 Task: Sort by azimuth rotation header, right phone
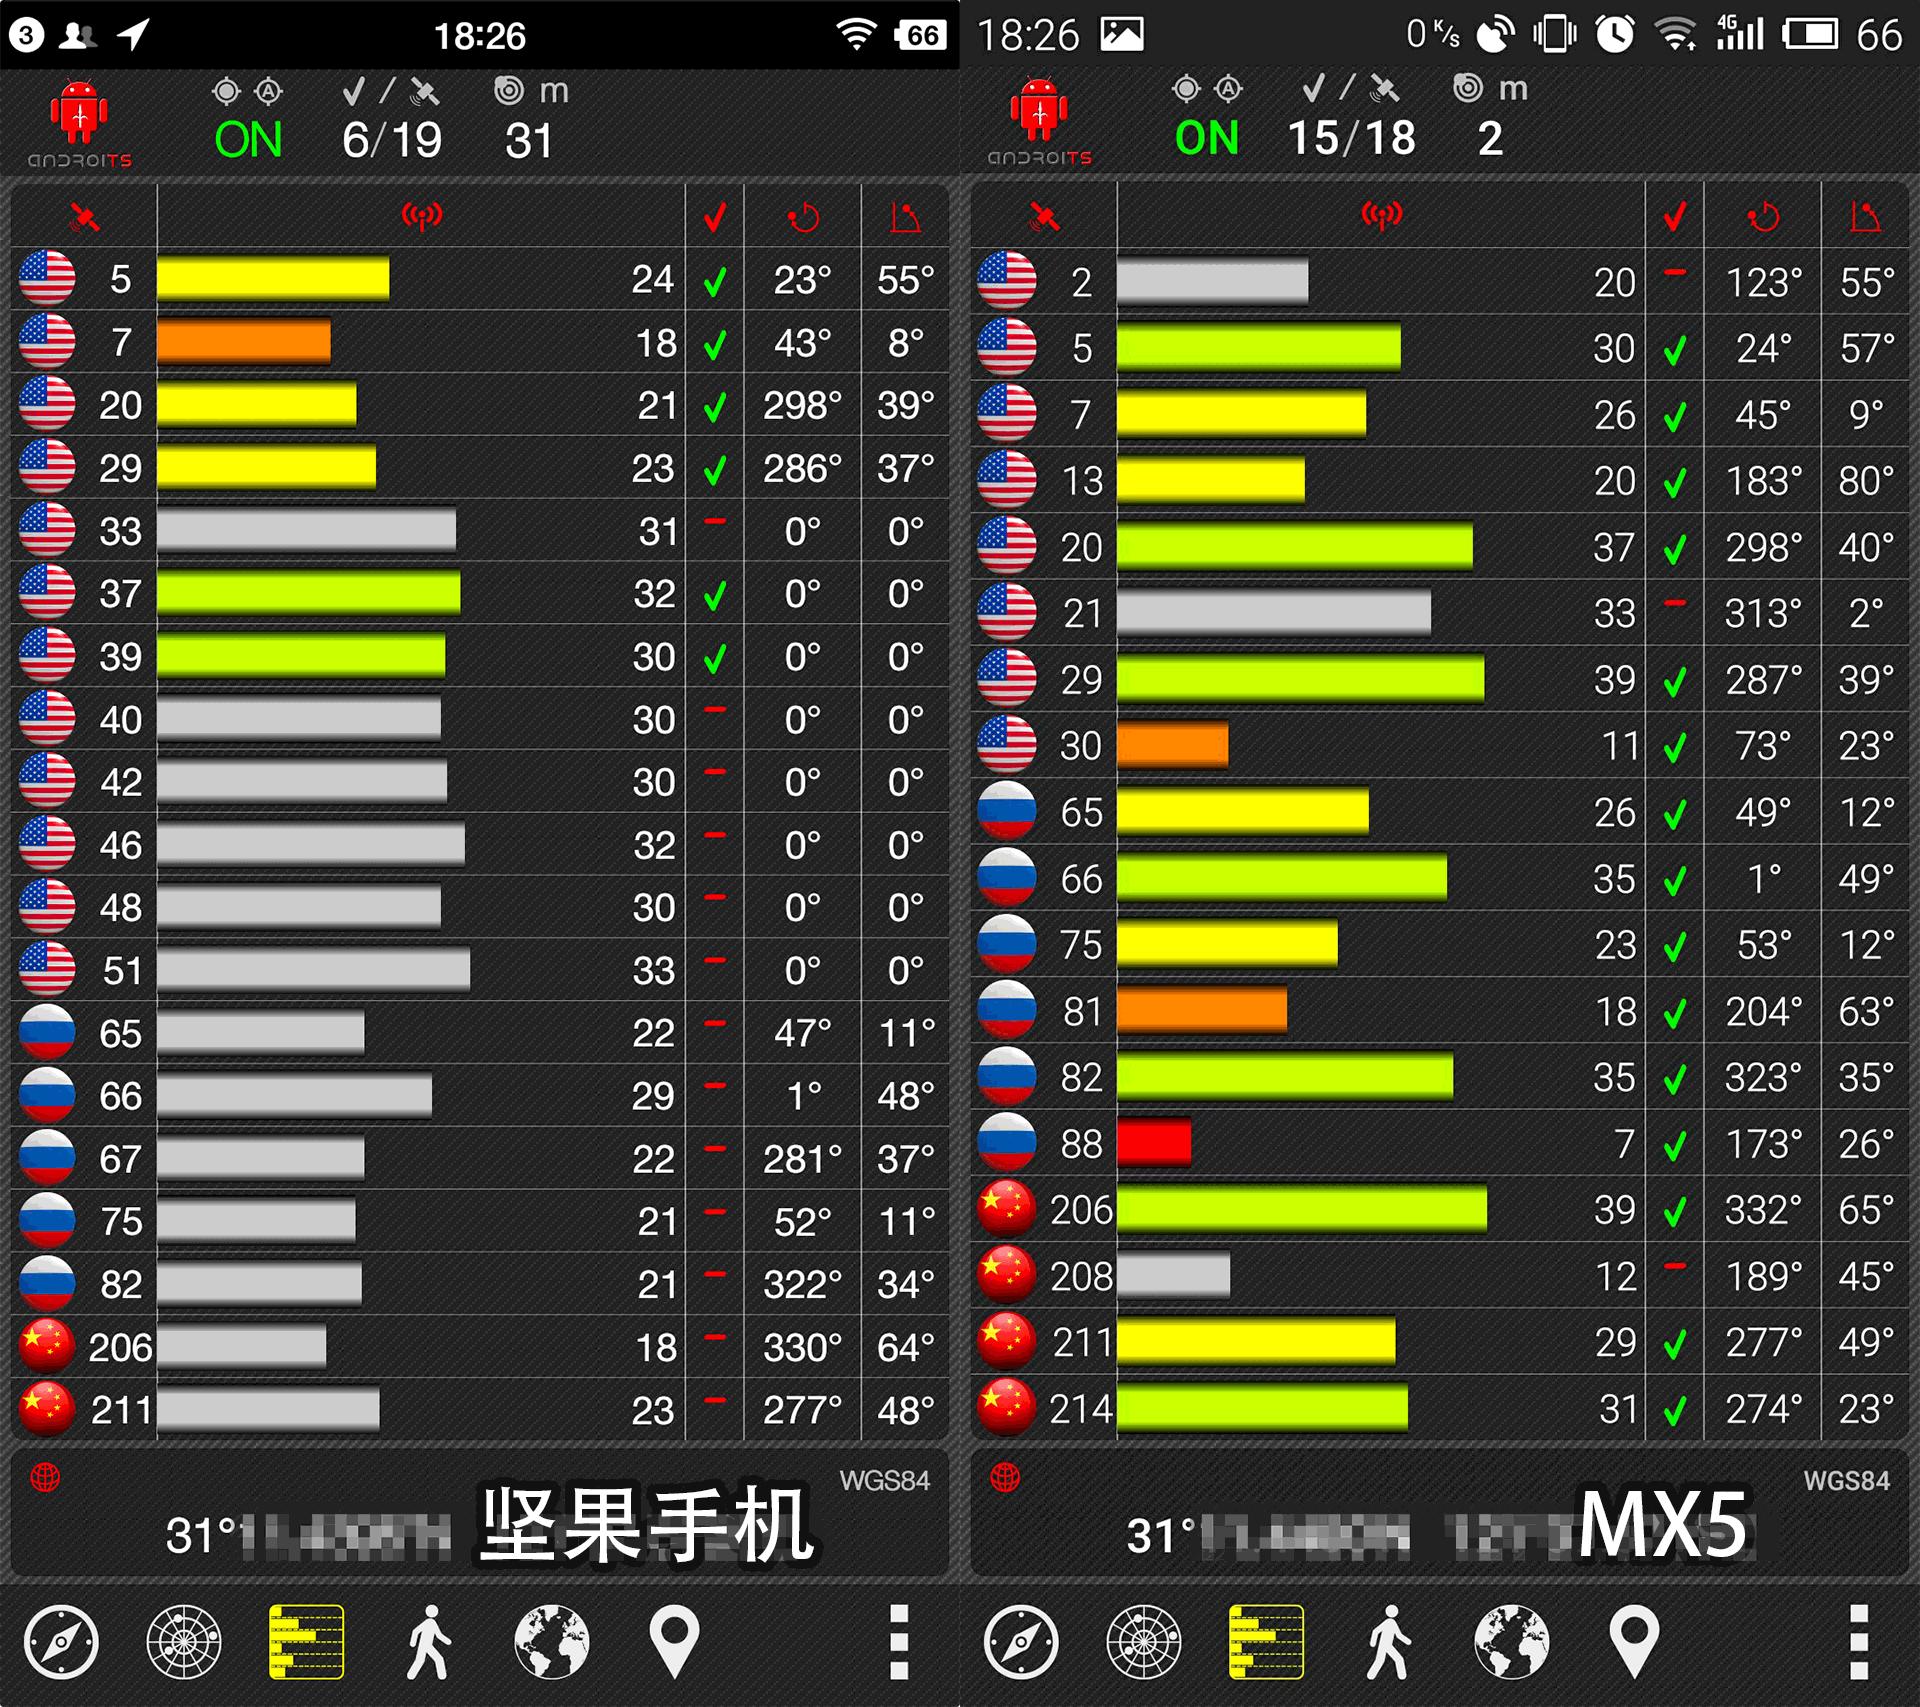click(1763, 217)
